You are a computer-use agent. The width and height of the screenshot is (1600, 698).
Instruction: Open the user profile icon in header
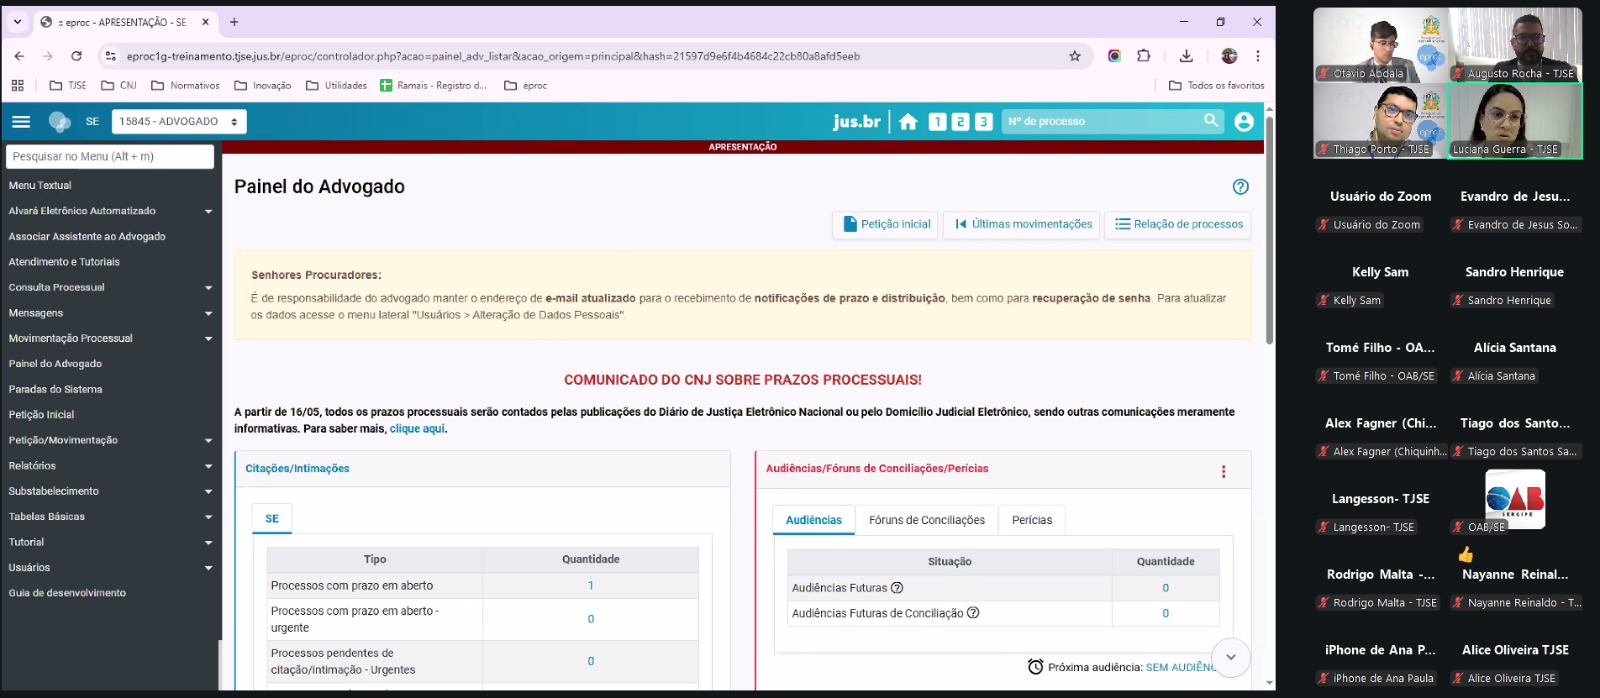(x=1244, y=121)
